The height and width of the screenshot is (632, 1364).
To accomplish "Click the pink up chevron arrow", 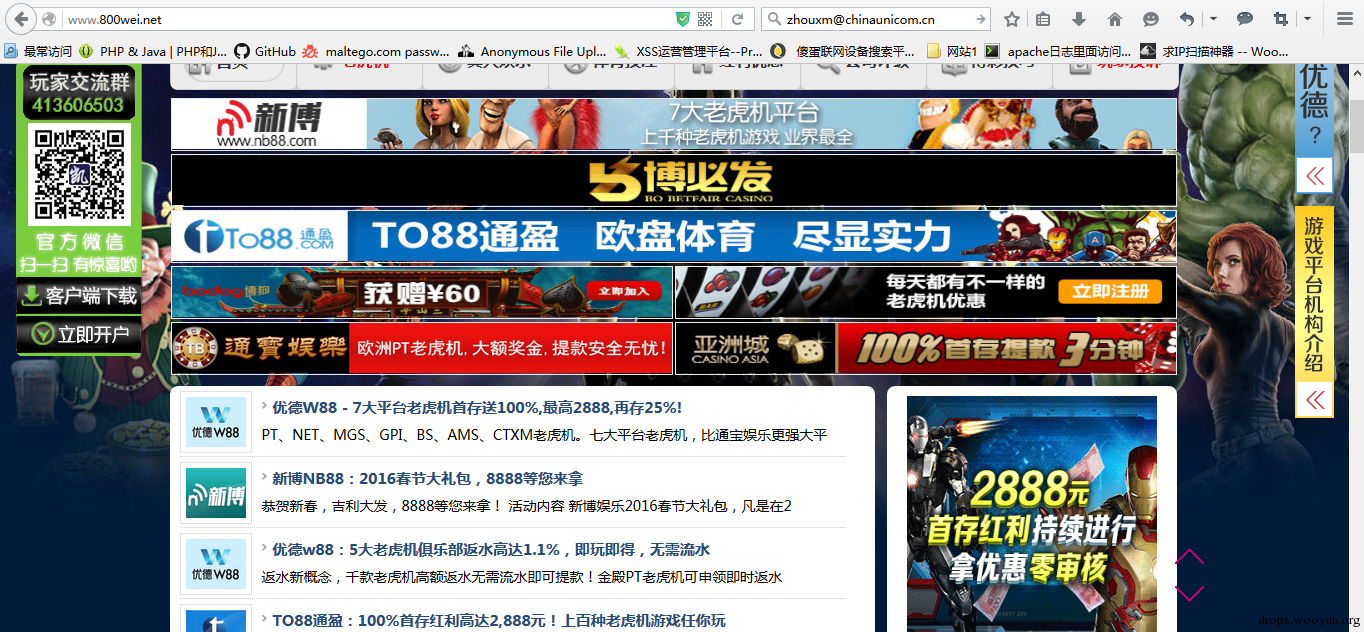I will (x=1190, y=558).
